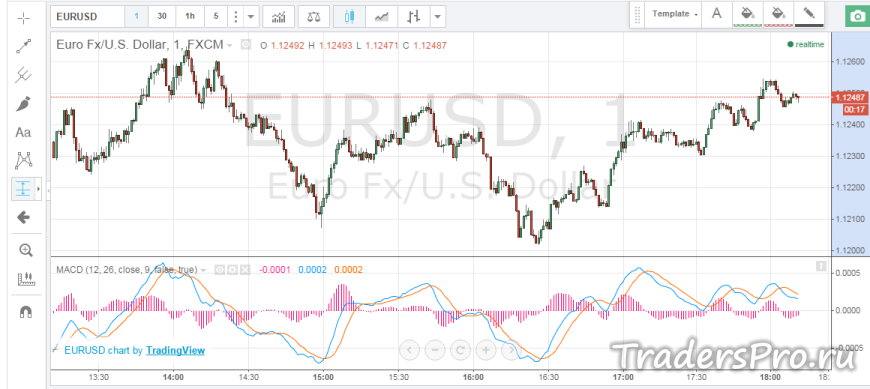Switch to line chart style
870x389 pixels.
381,17
